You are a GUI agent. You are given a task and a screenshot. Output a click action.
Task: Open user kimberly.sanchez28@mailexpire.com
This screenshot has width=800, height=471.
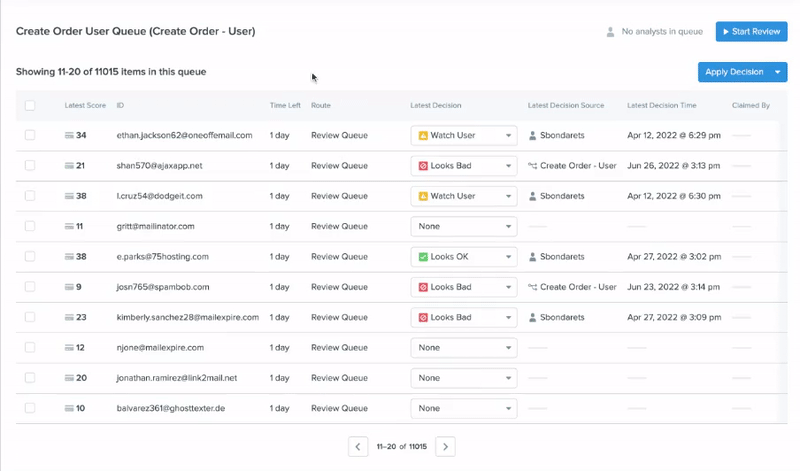tap(187, 317)
